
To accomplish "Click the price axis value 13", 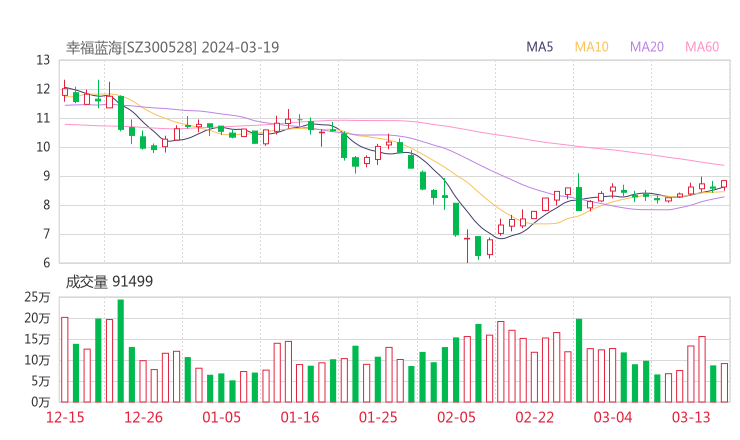I will pos(43,60).
